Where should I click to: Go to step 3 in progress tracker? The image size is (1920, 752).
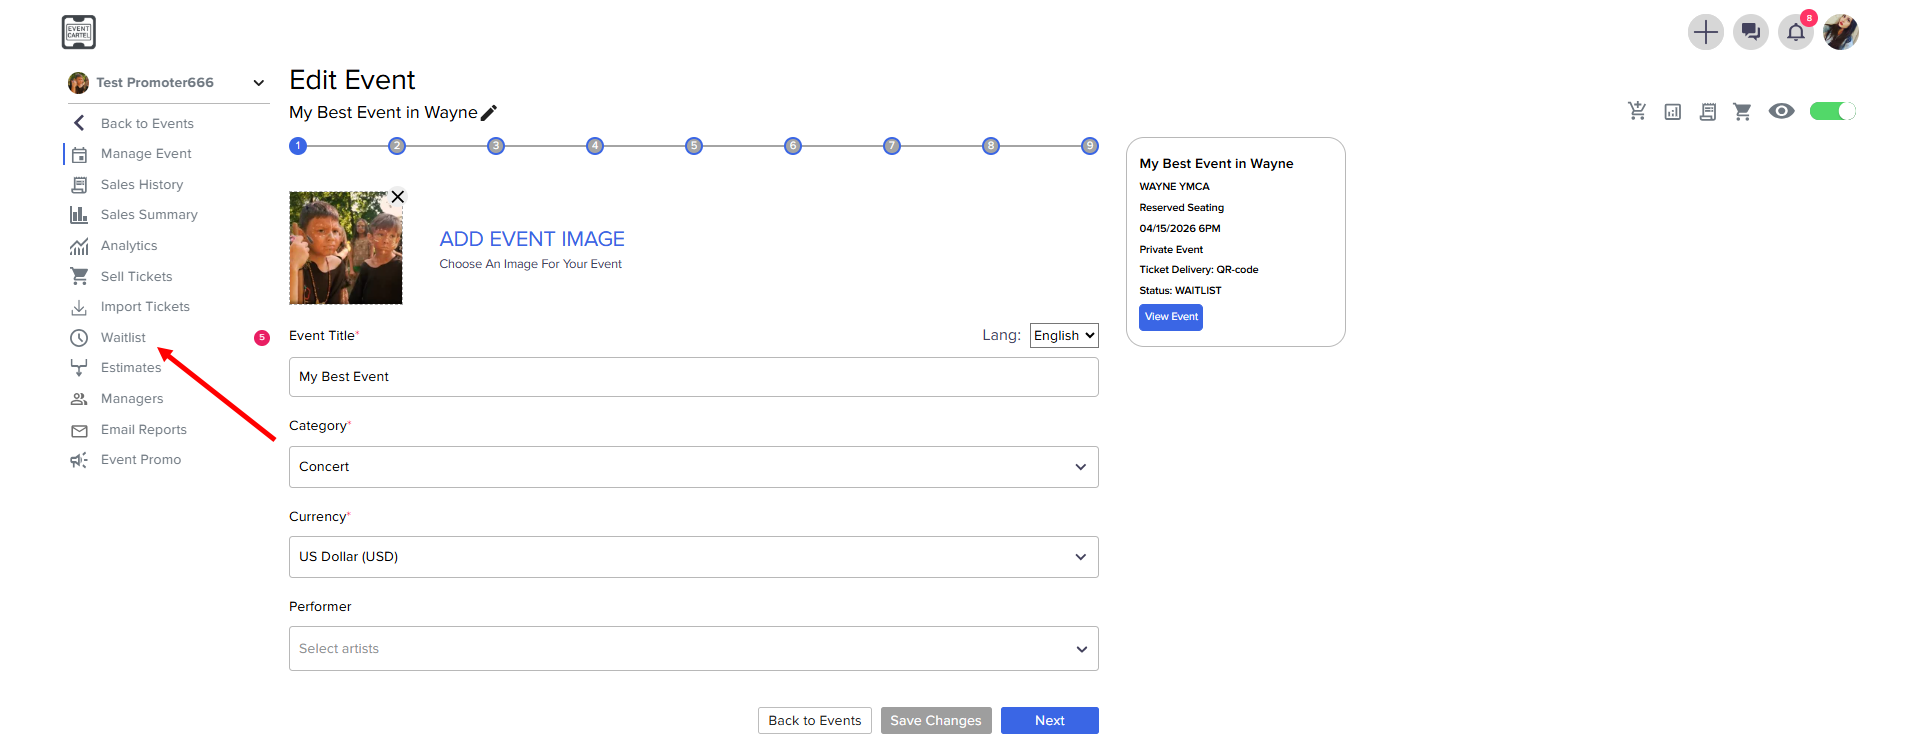click(x=496, y=146)
